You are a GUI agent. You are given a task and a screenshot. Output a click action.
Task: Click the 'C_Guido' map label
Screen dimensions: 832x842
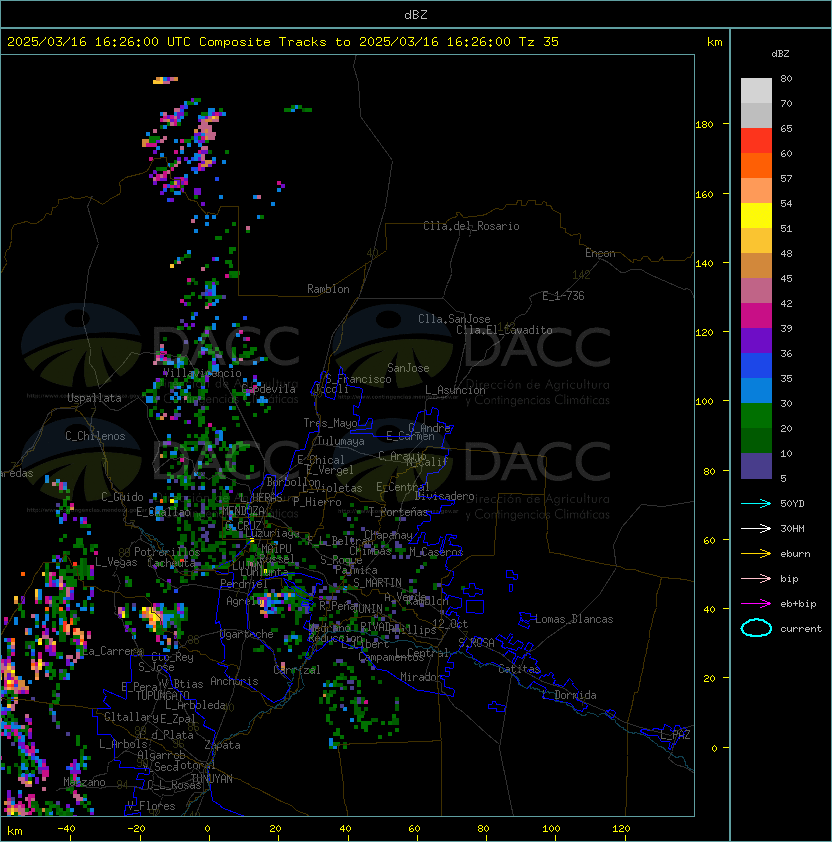(122, 497)
